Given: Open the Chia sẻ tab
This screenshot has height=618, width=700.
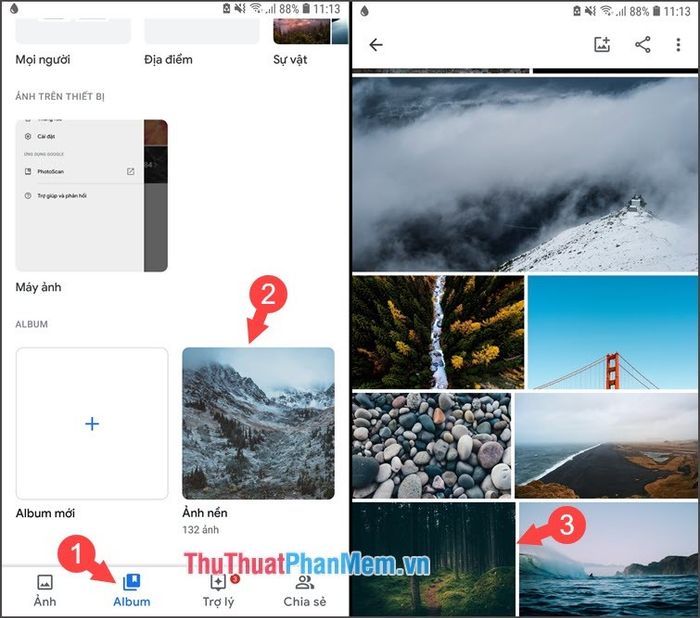Looking at the screenshot, I should [x=305, y=590].
